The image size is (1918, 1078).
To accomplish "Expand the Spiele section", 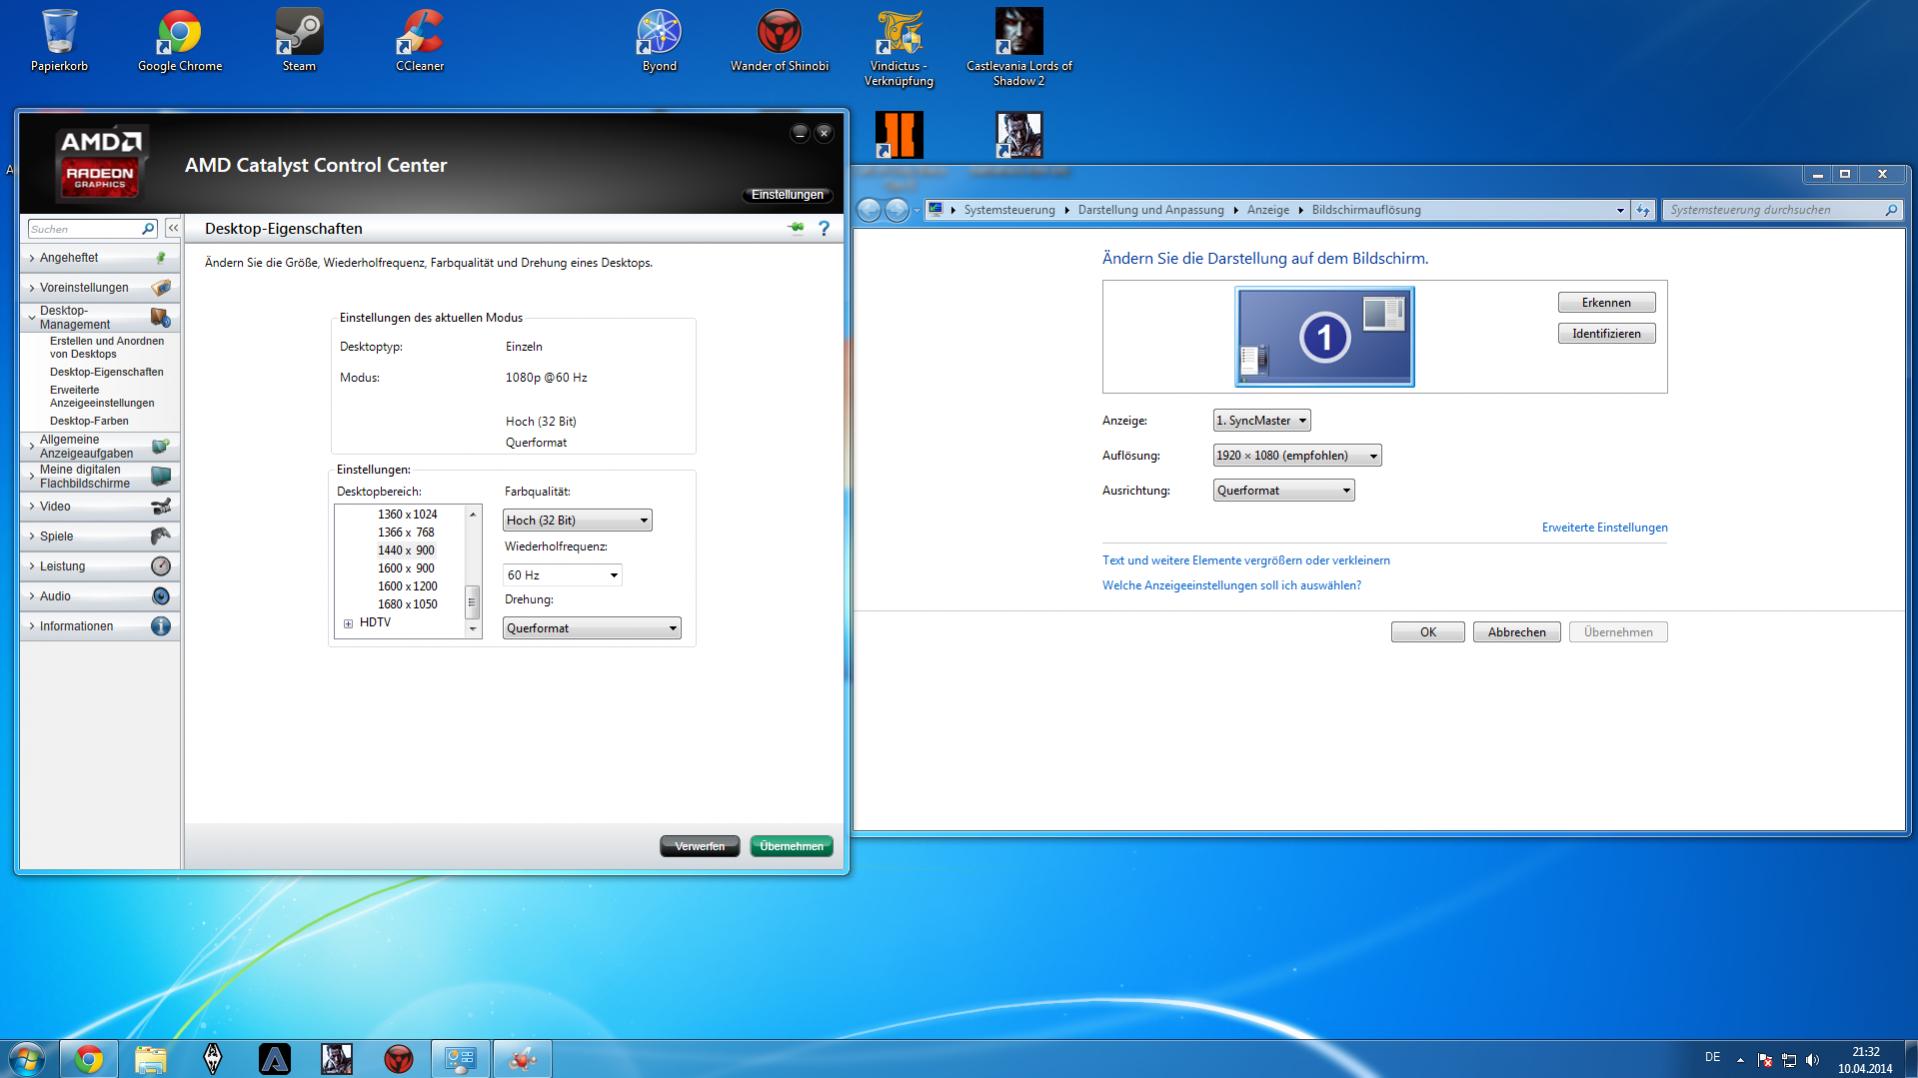I will [x=99, y=537].
